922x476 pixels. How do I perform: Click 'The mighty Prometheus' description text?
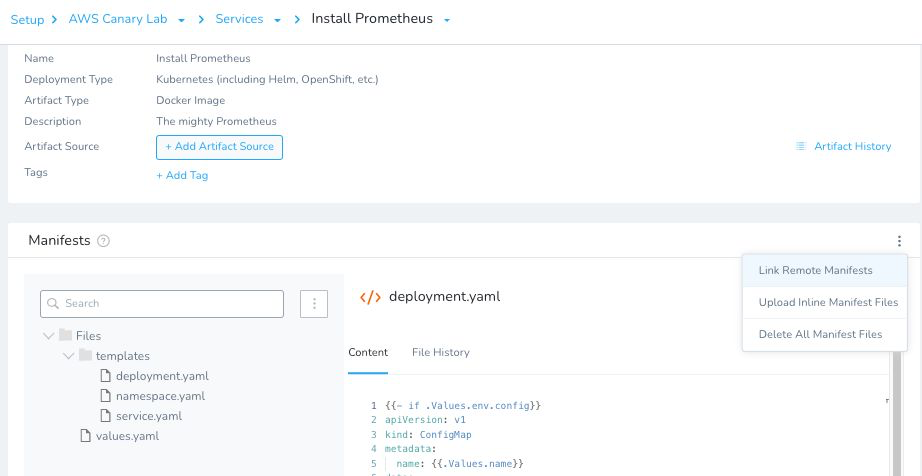216,121
